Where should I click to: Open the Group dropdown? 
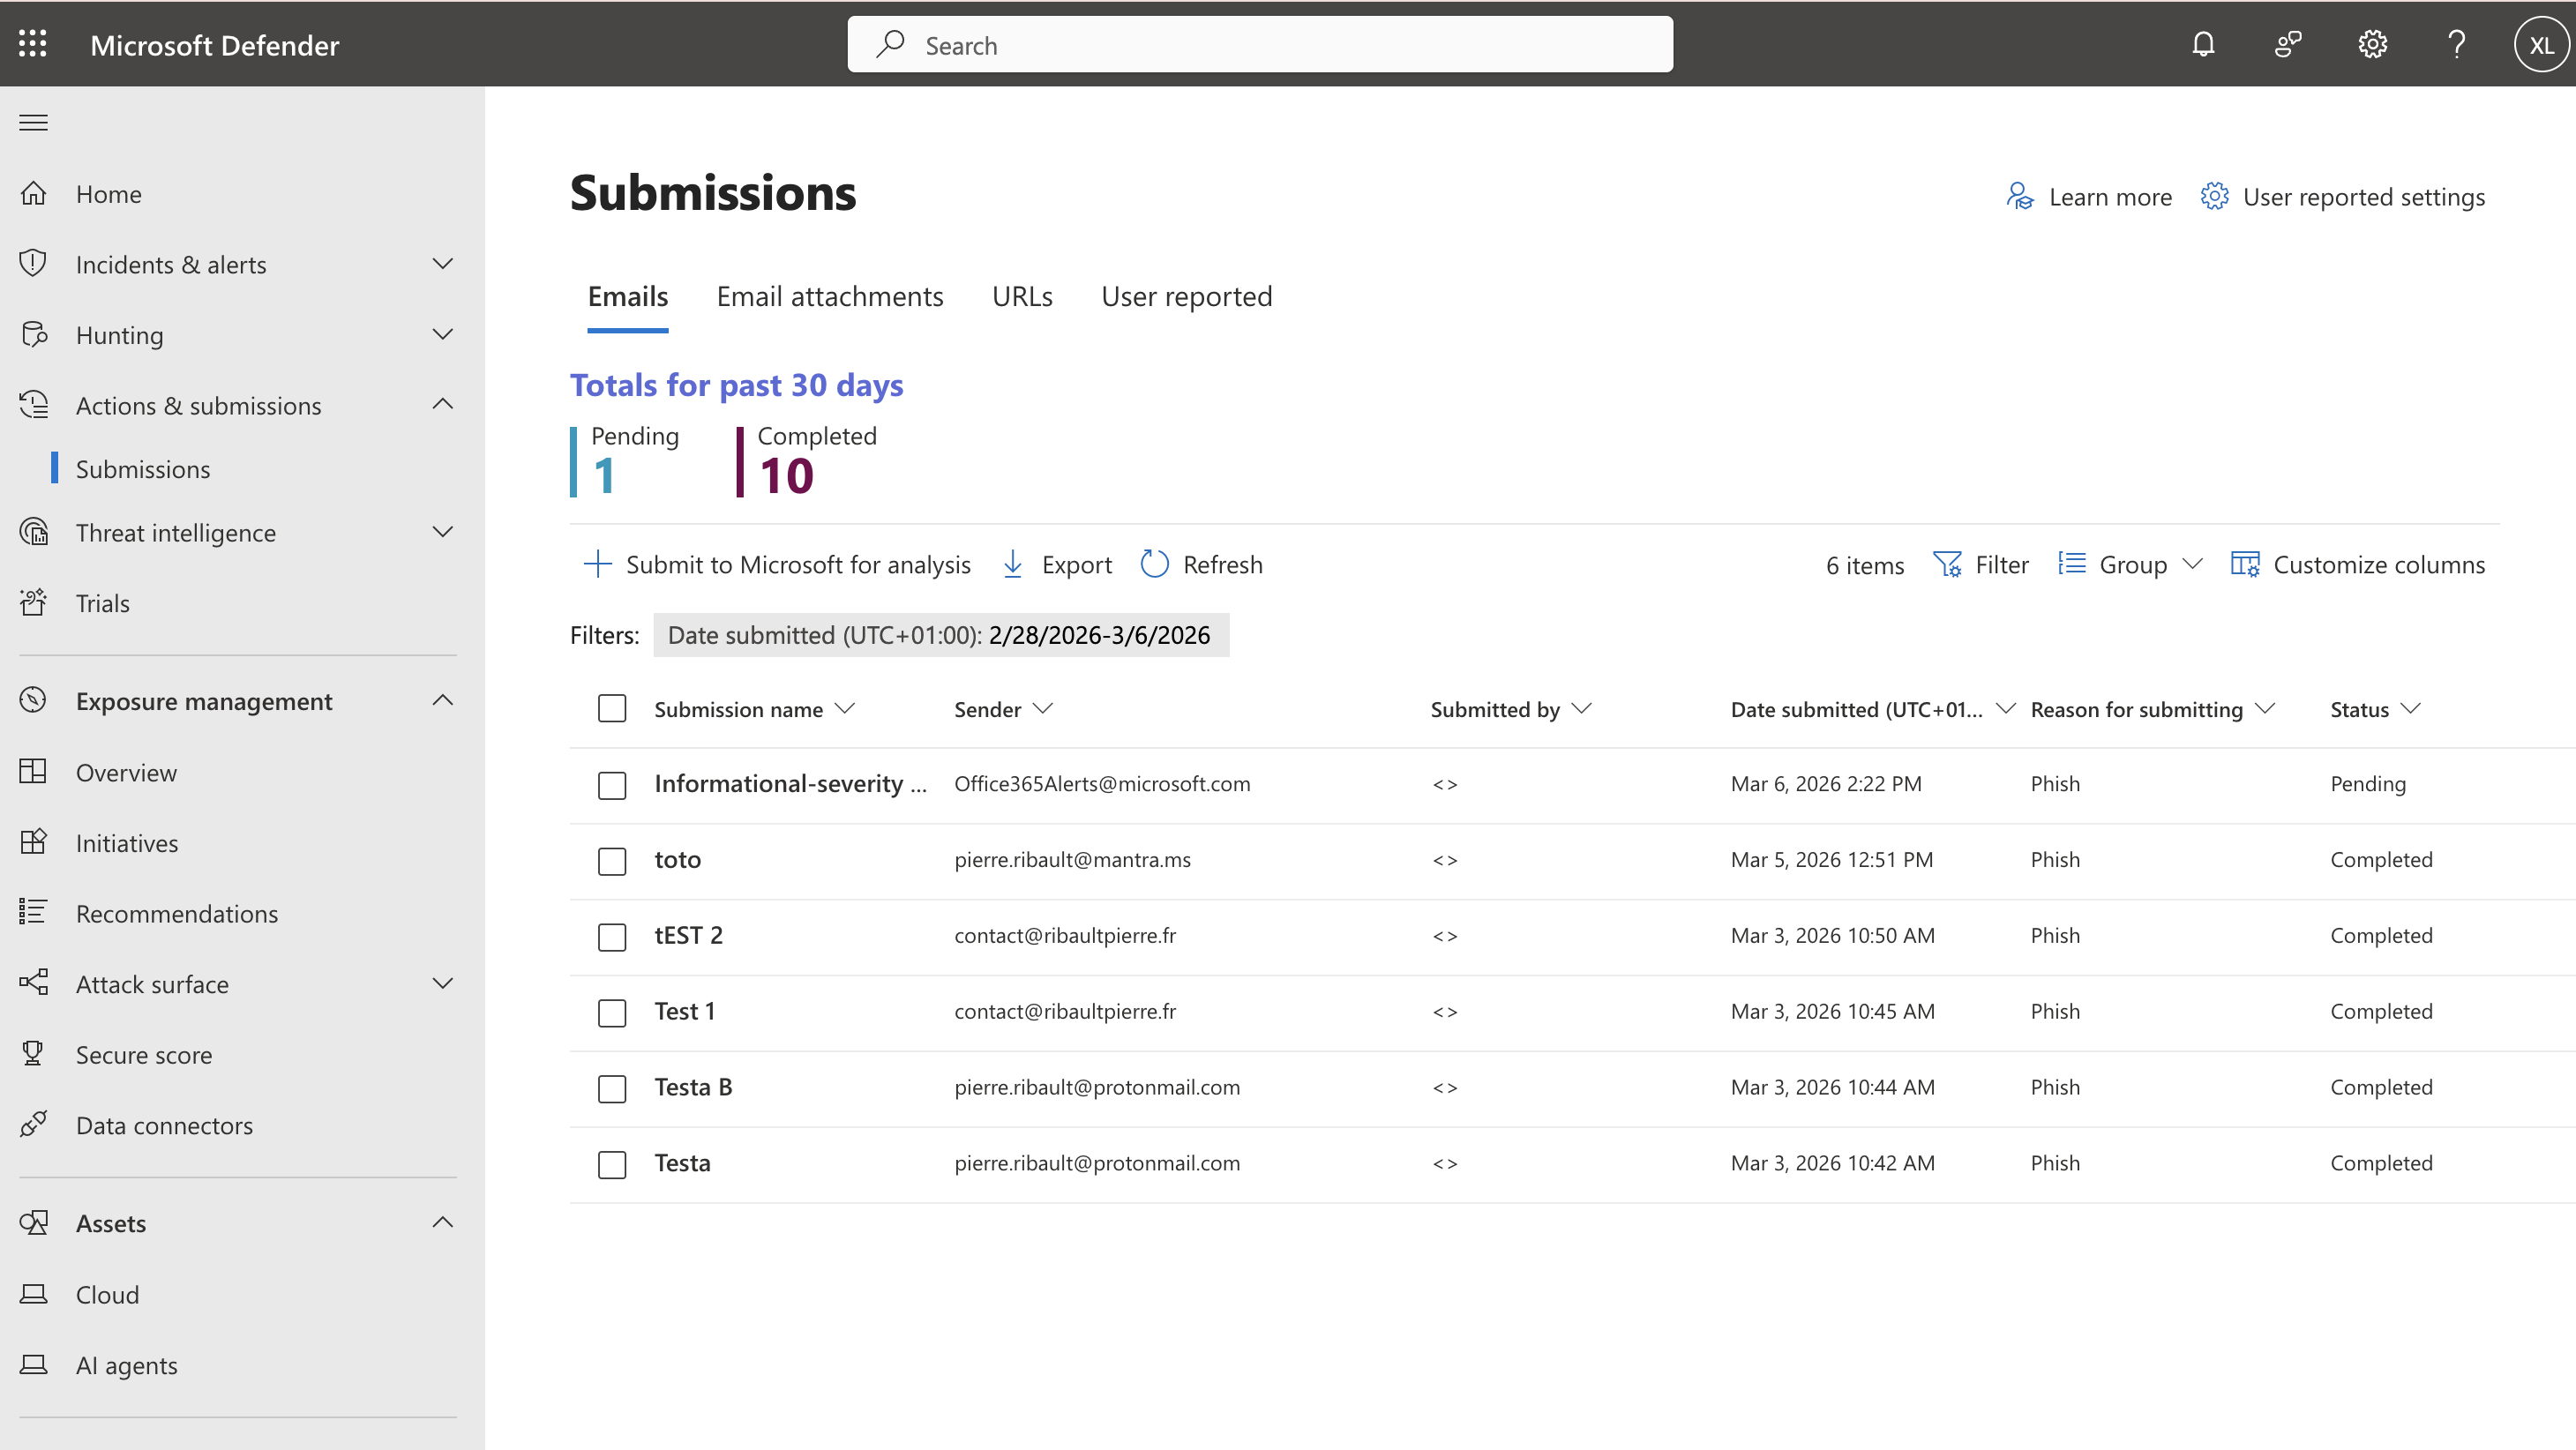click(x=2130, y=564)
